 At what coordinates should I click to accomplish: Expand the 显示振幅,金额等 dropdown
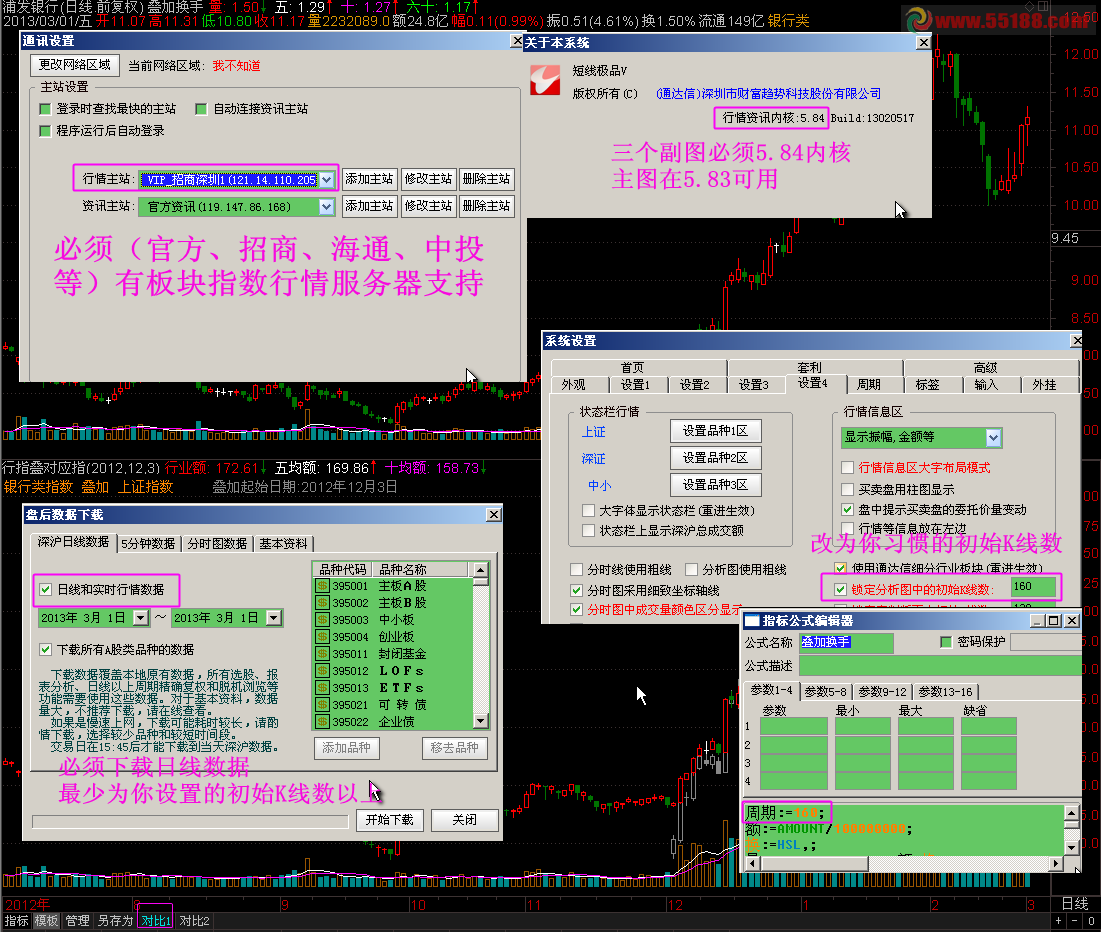pyautogui.click(x=993, y=438)
